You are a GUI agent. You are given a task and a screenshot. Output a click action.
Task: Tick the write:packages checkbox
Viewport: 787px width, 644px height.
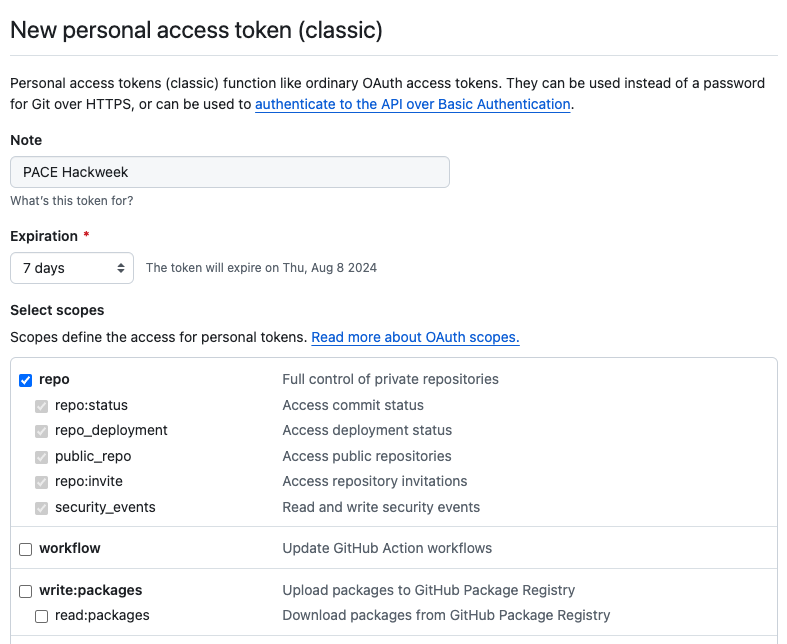26,591
